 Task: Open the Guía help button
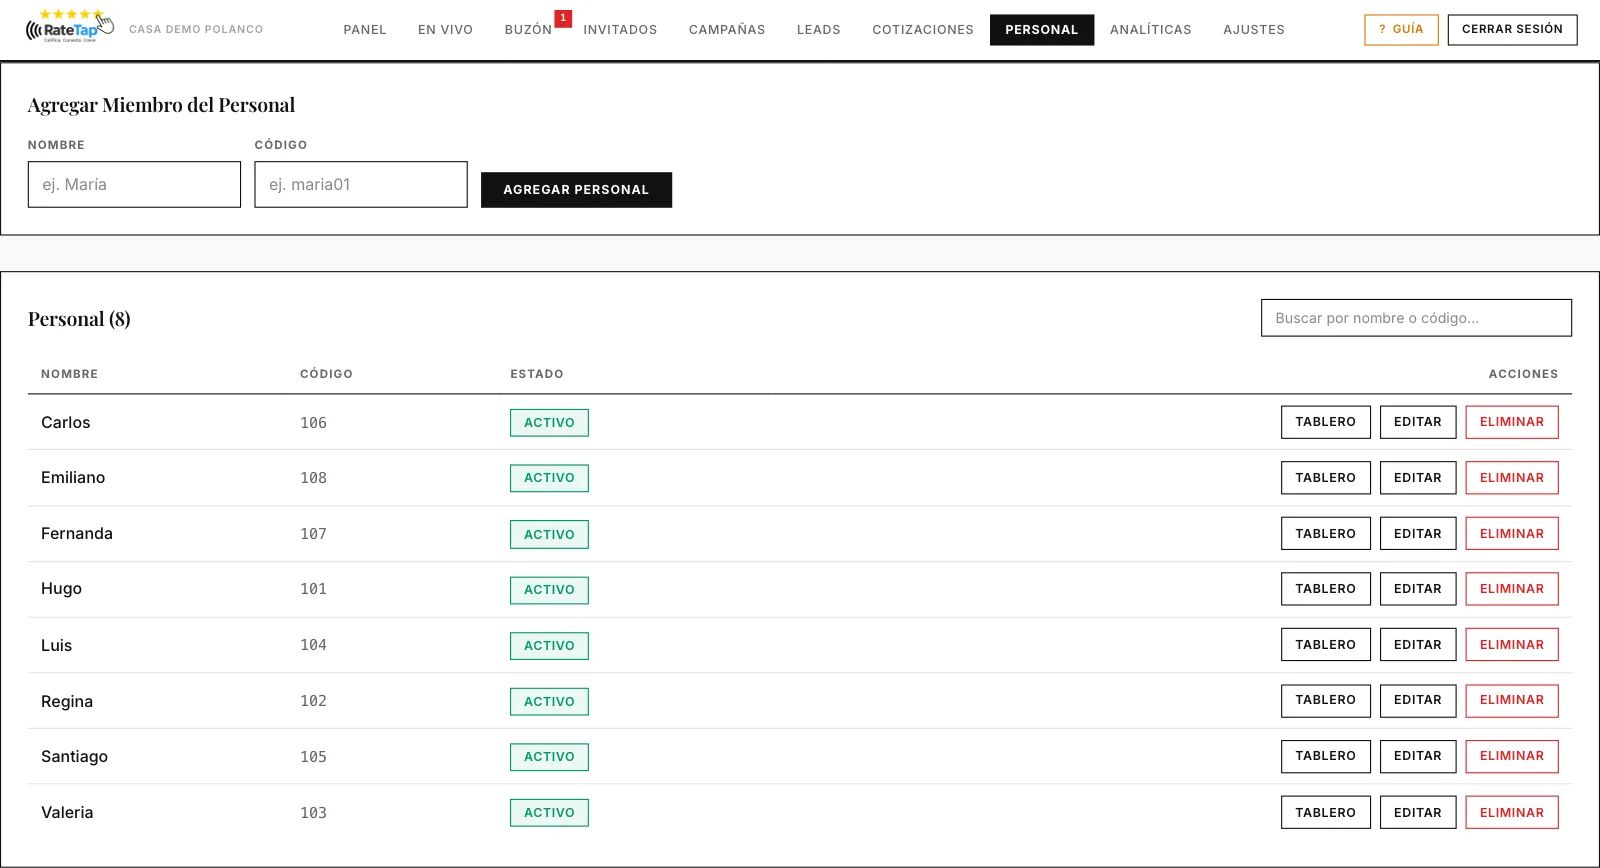[1401, 30]
